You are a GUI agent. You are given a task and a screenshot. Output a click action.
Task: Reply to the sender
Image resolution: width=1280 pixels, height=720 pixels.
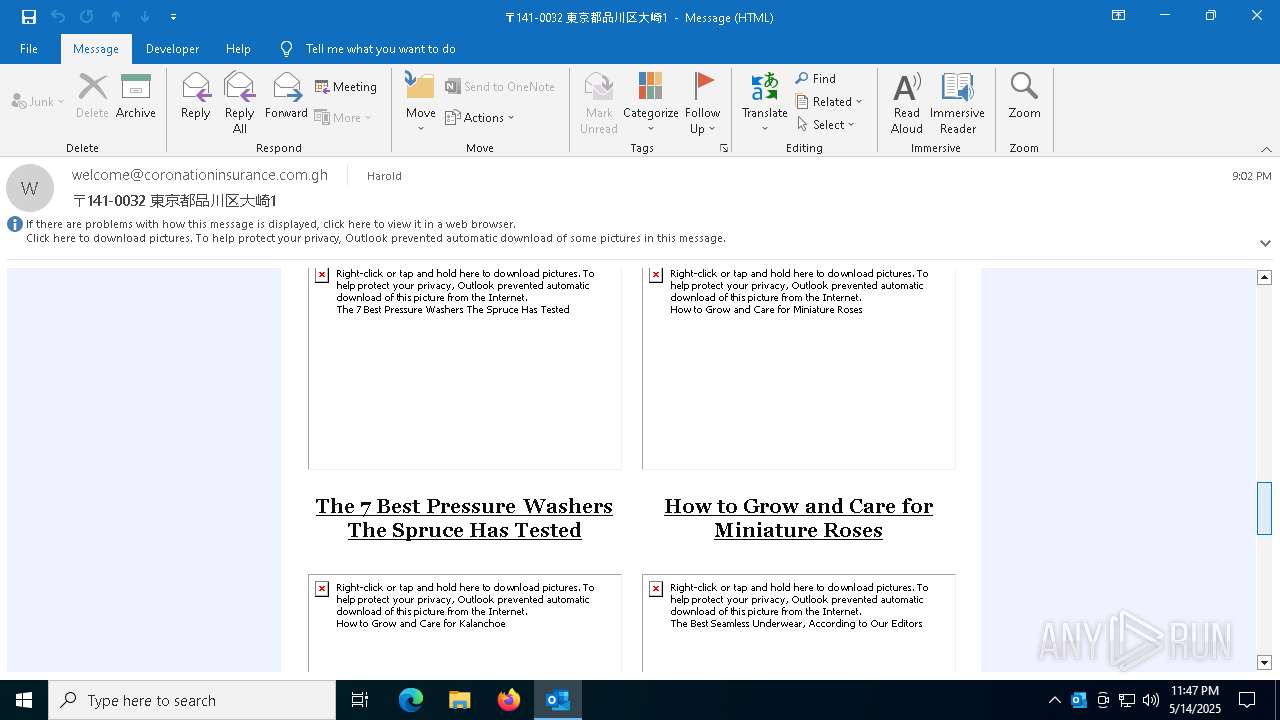(x=196, y=96)
